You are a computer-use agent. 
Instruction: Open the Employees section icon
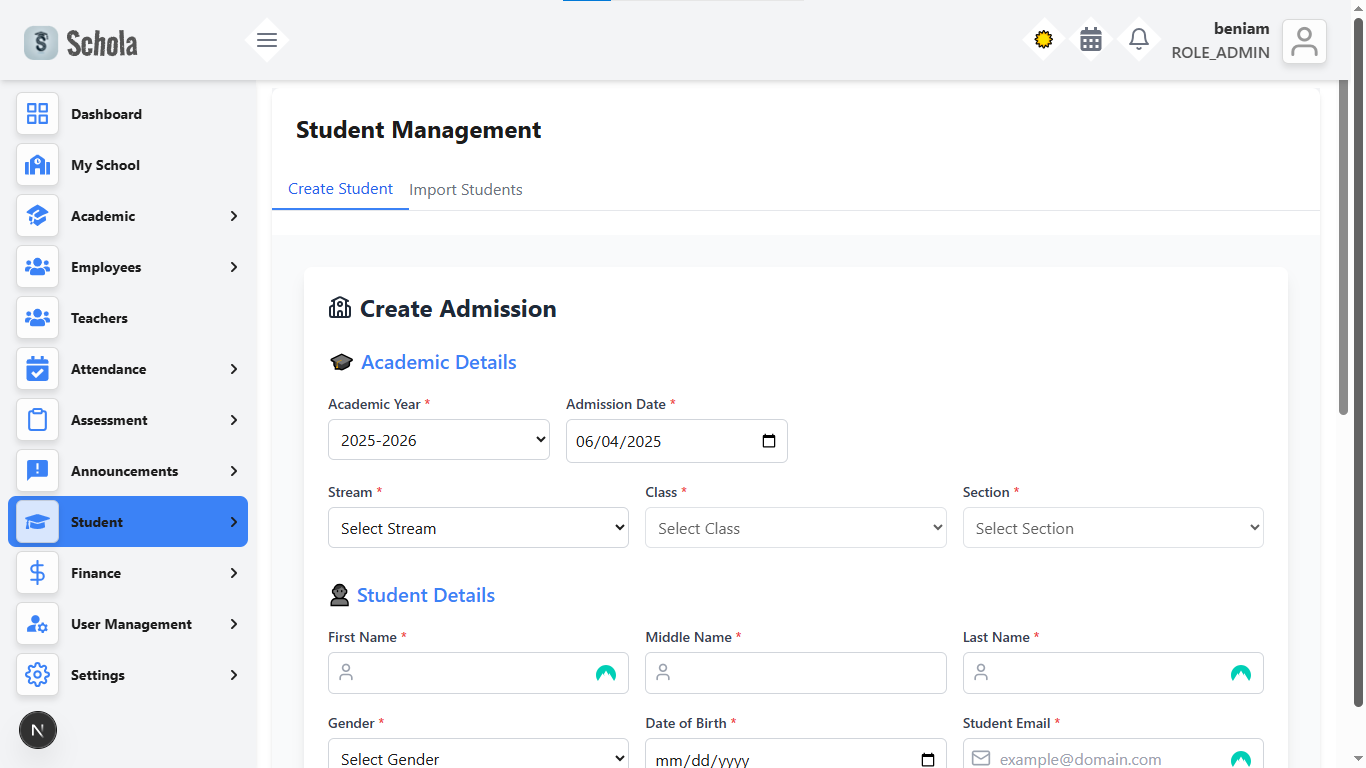pos(37,267)
